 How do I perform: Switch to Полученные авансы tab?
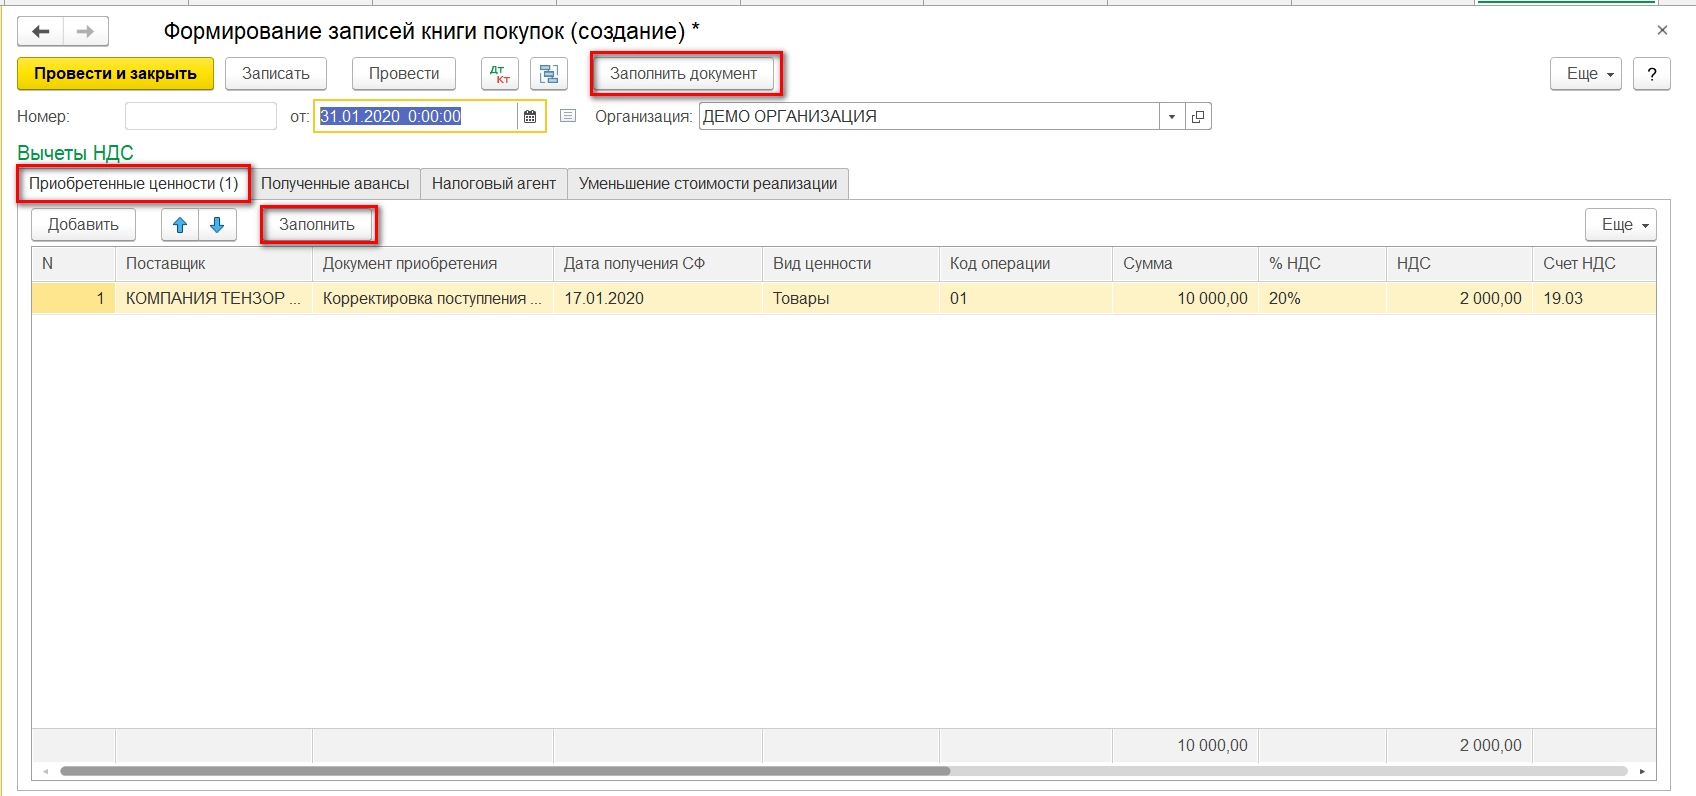335,184
